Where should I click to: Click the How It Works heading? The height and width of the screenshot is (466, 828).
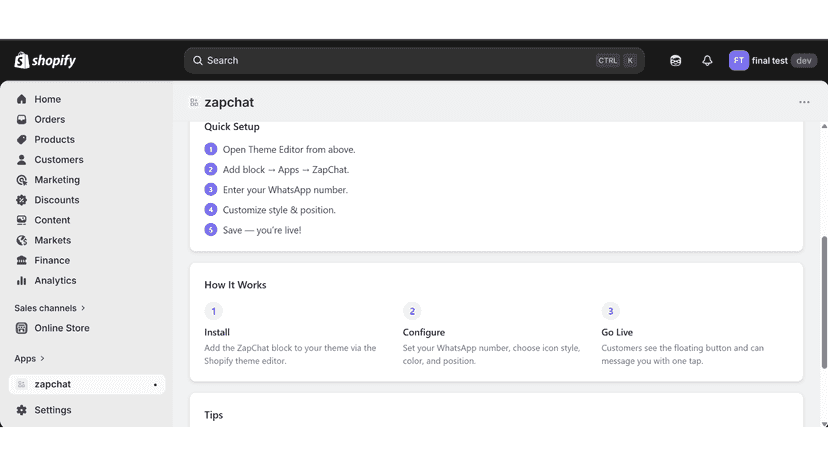coord(235,285)
